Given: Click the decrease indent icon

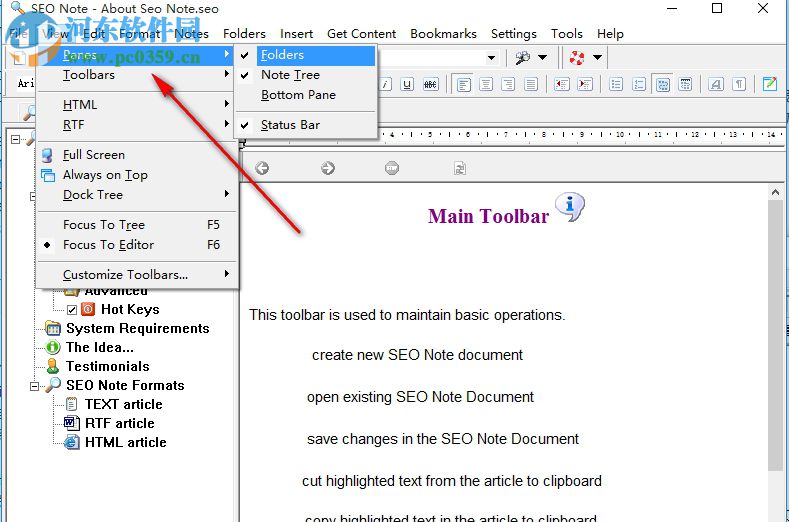Looking at the screenshot, I should coord(562,84).
